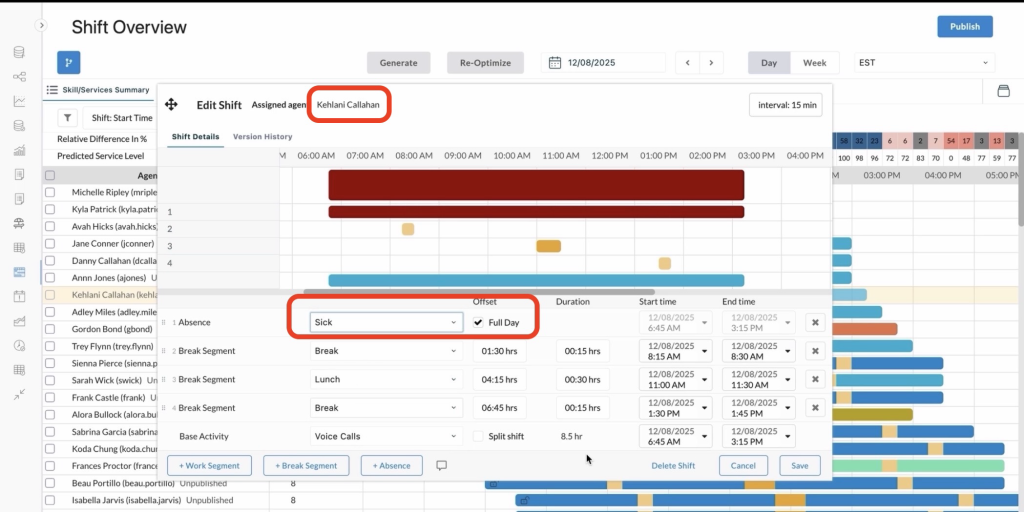This screenshot has width=1024, height=512.
Task: Uncheck the Full Day checkbox
Action: point(479,323)
